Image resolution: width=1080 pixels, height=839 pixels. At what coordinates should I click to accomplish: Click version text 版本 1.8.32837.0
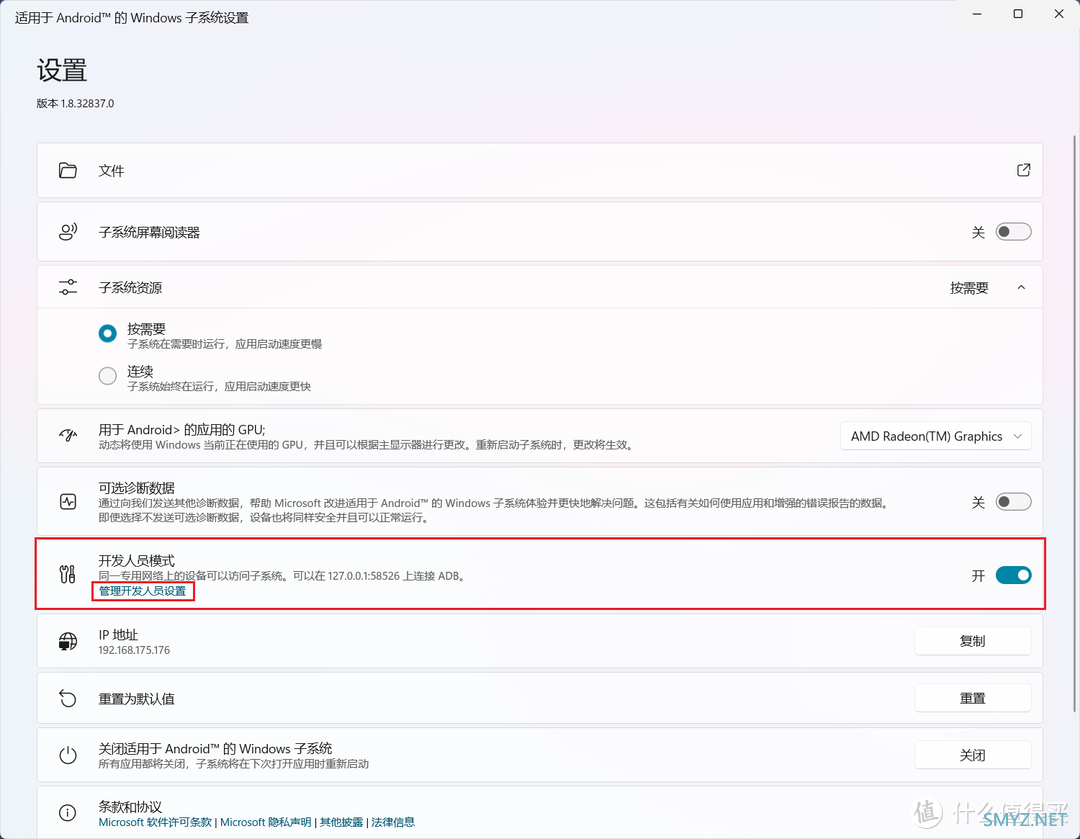(75, 103)
